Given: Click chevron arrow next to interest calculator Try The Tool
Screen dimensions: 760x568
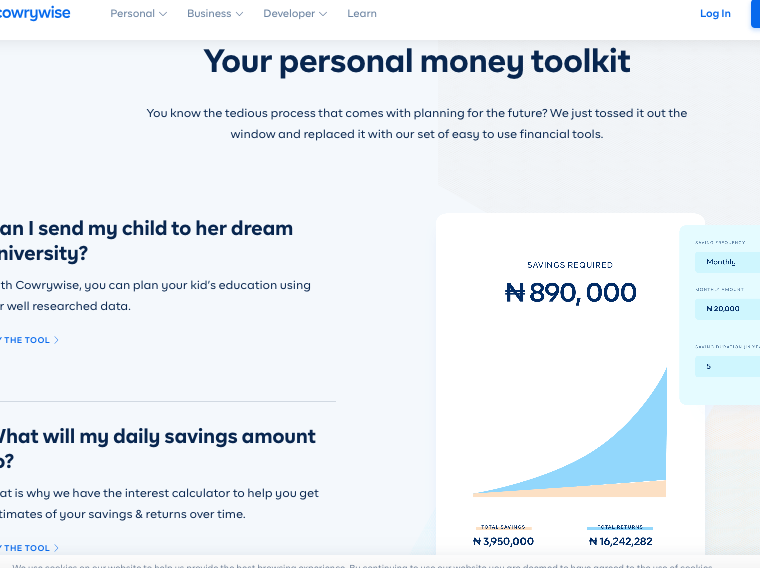Looking at the screenshot, I should [x=56, y=548].
